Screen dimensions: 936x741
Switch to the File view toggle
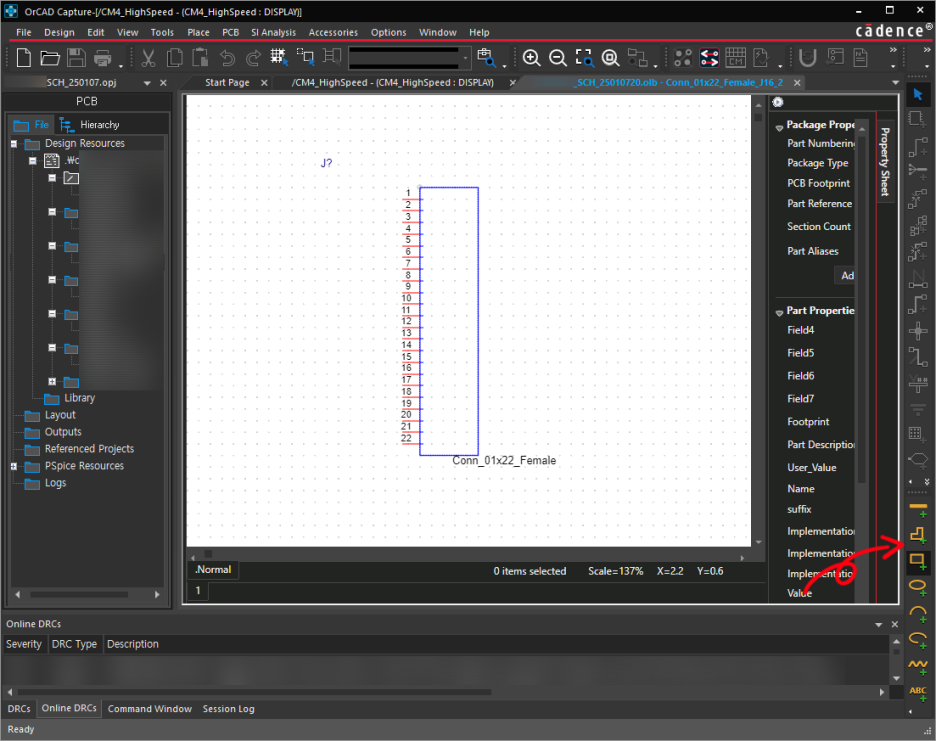click(32, 125)
